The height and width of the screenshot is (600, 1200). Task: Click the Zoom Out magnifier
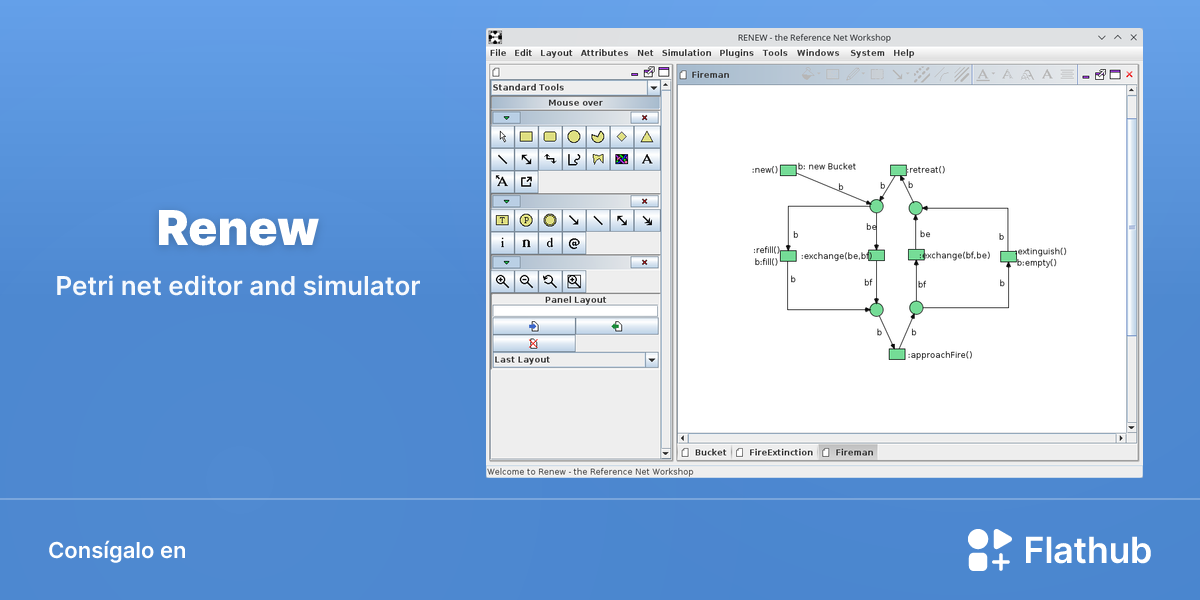click(x=526, y=281)
